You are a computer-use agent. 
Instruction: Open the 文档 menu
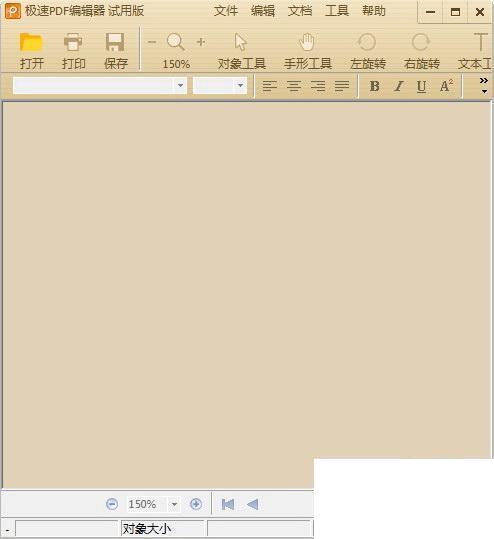click(300, 11)
